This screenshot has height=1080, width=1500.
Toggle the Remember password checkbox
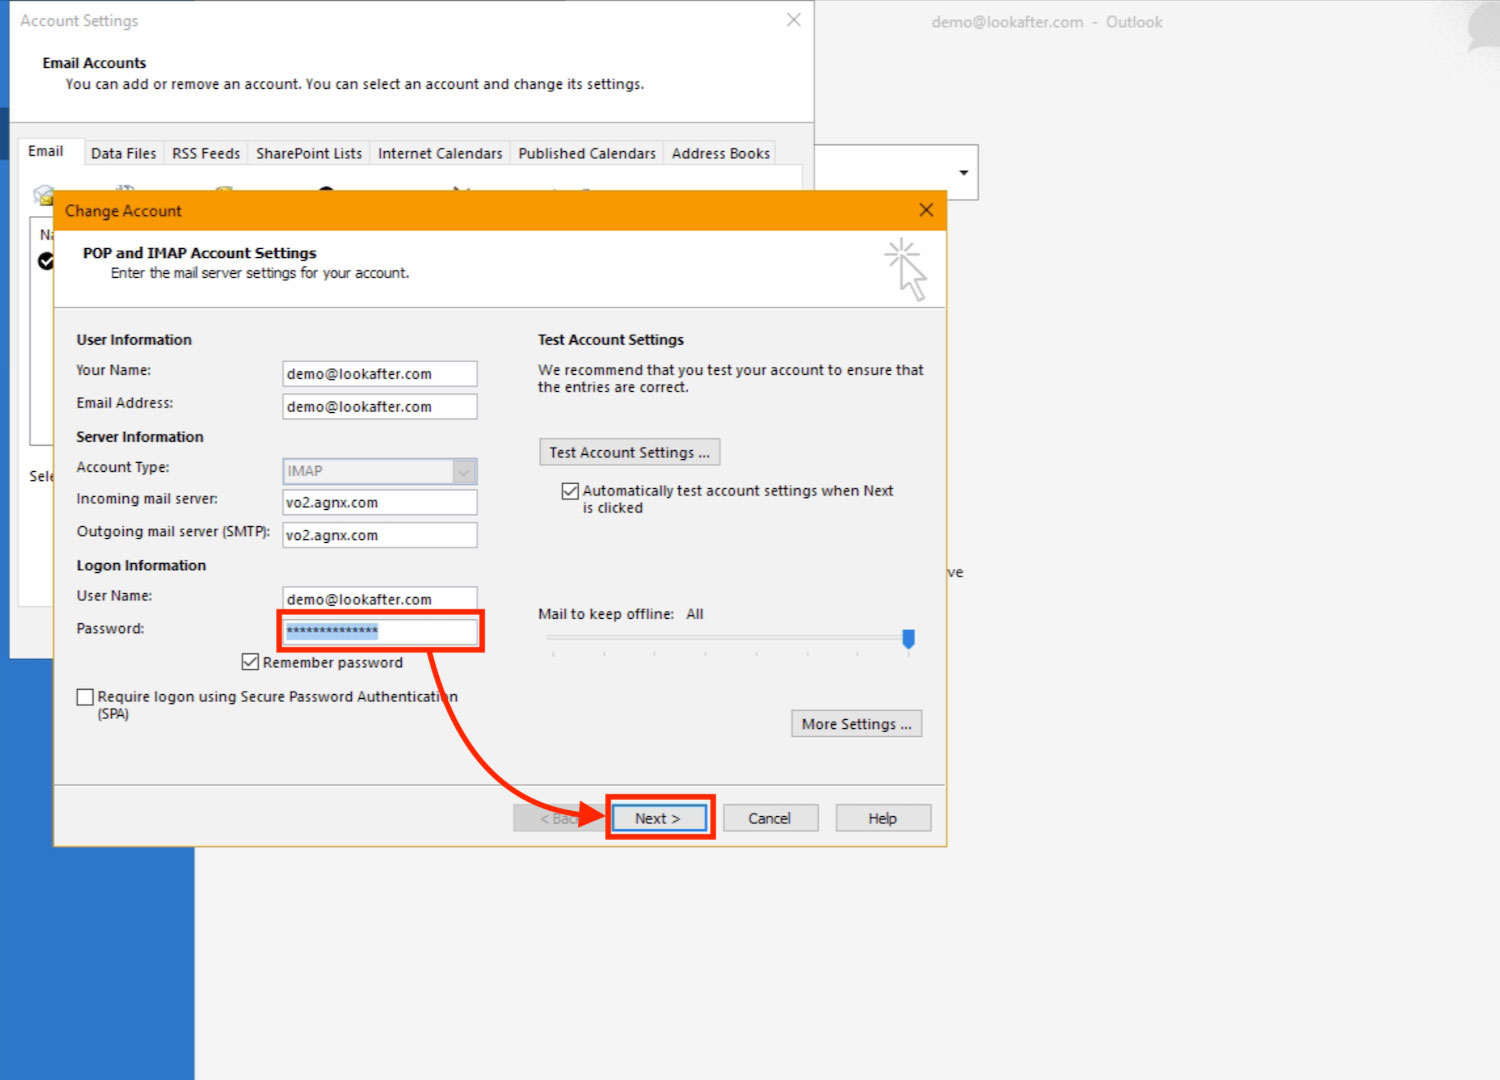251,662
